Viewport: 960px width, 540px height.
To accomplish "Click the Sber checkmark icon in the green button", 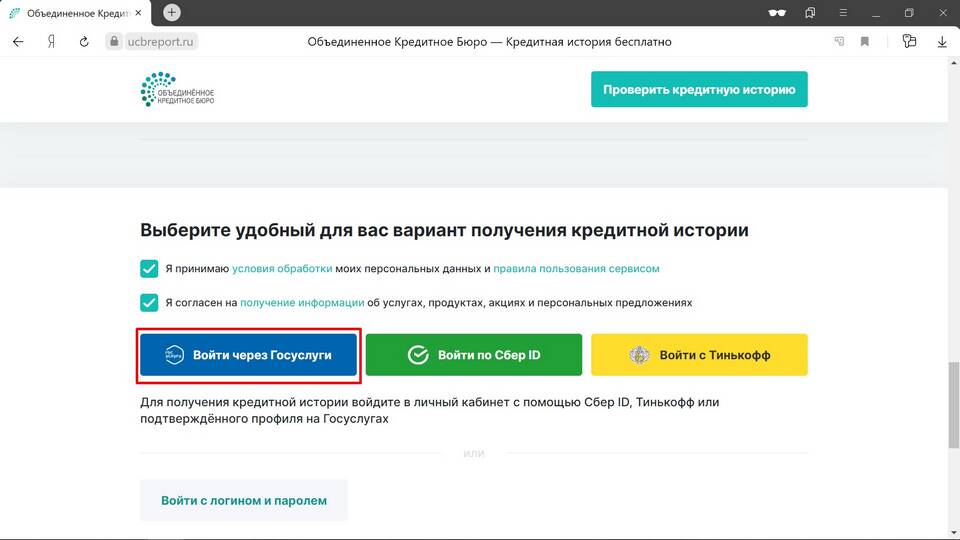I will 418,354.
